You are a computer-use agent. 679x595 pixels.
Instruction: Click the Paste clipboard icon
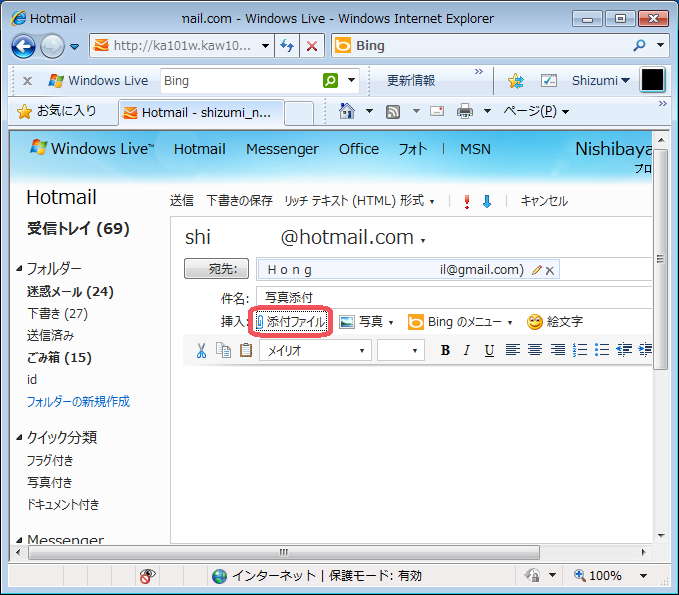pyautogui.click(x=246, y=350)
